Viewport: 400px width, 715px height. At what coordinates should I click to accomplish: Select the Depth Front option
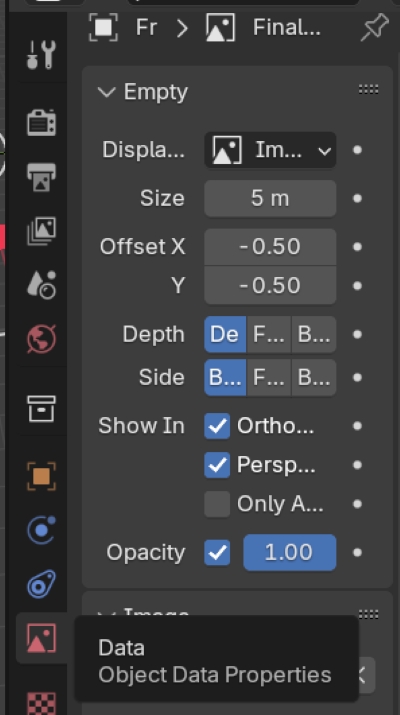click(x=269, y=334)
